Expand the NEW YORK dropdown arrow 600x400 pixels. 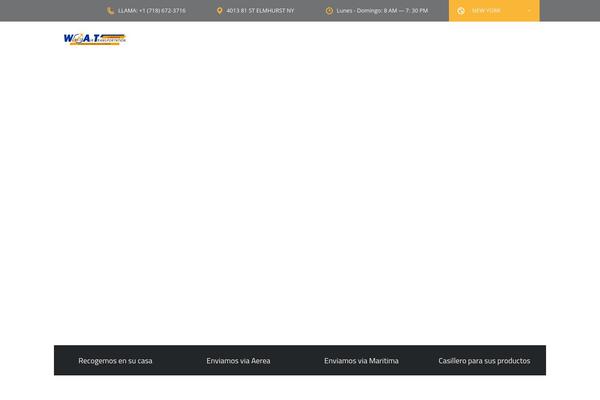[x=529, y=11]
